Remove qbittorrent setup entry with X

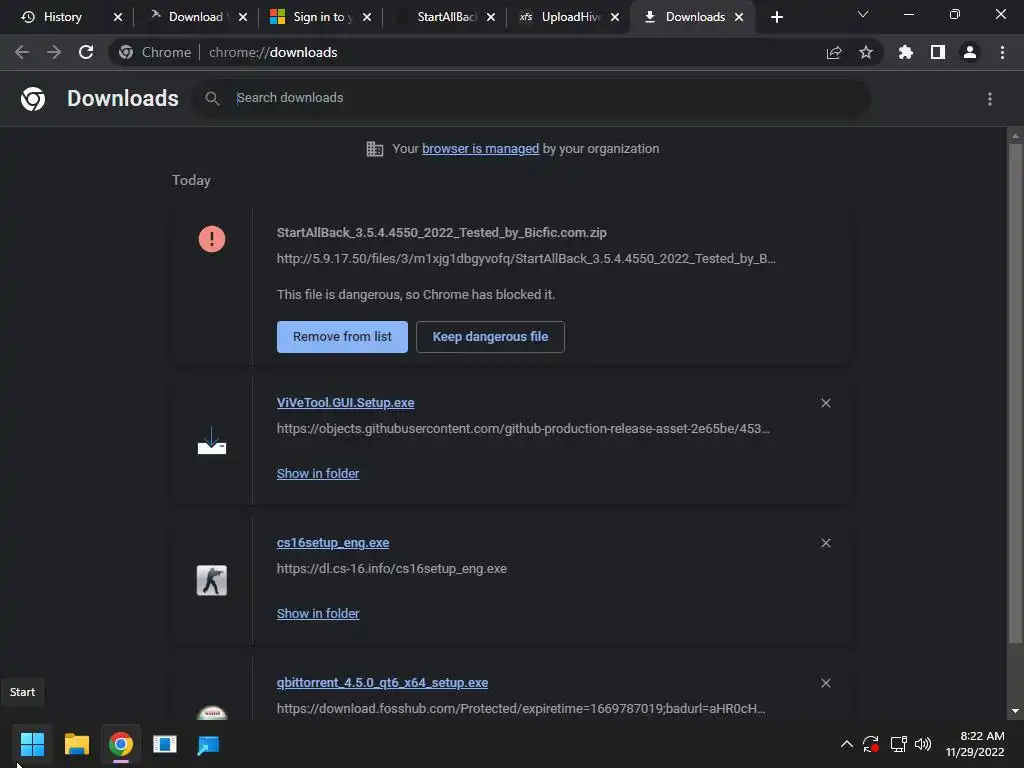click(826, 682)
